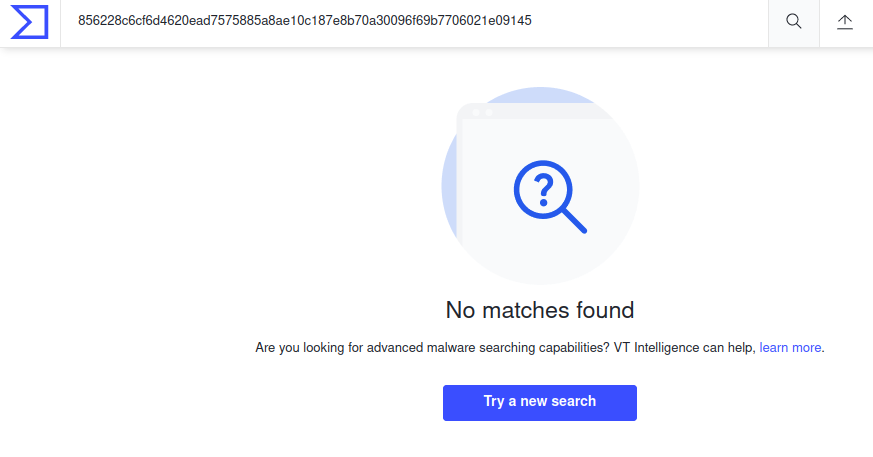The height and width of the screenshot is (457, 873).
Task: Click the VirusTotal logo
Action: [x=29, y=22]
